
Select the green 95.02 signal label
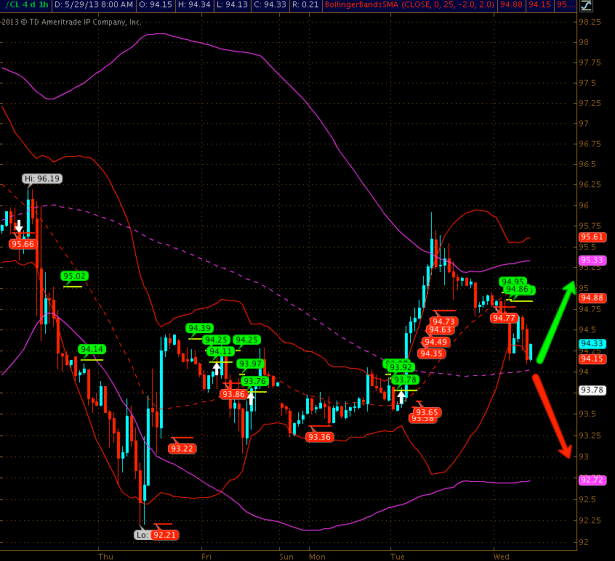click(75, 276)
